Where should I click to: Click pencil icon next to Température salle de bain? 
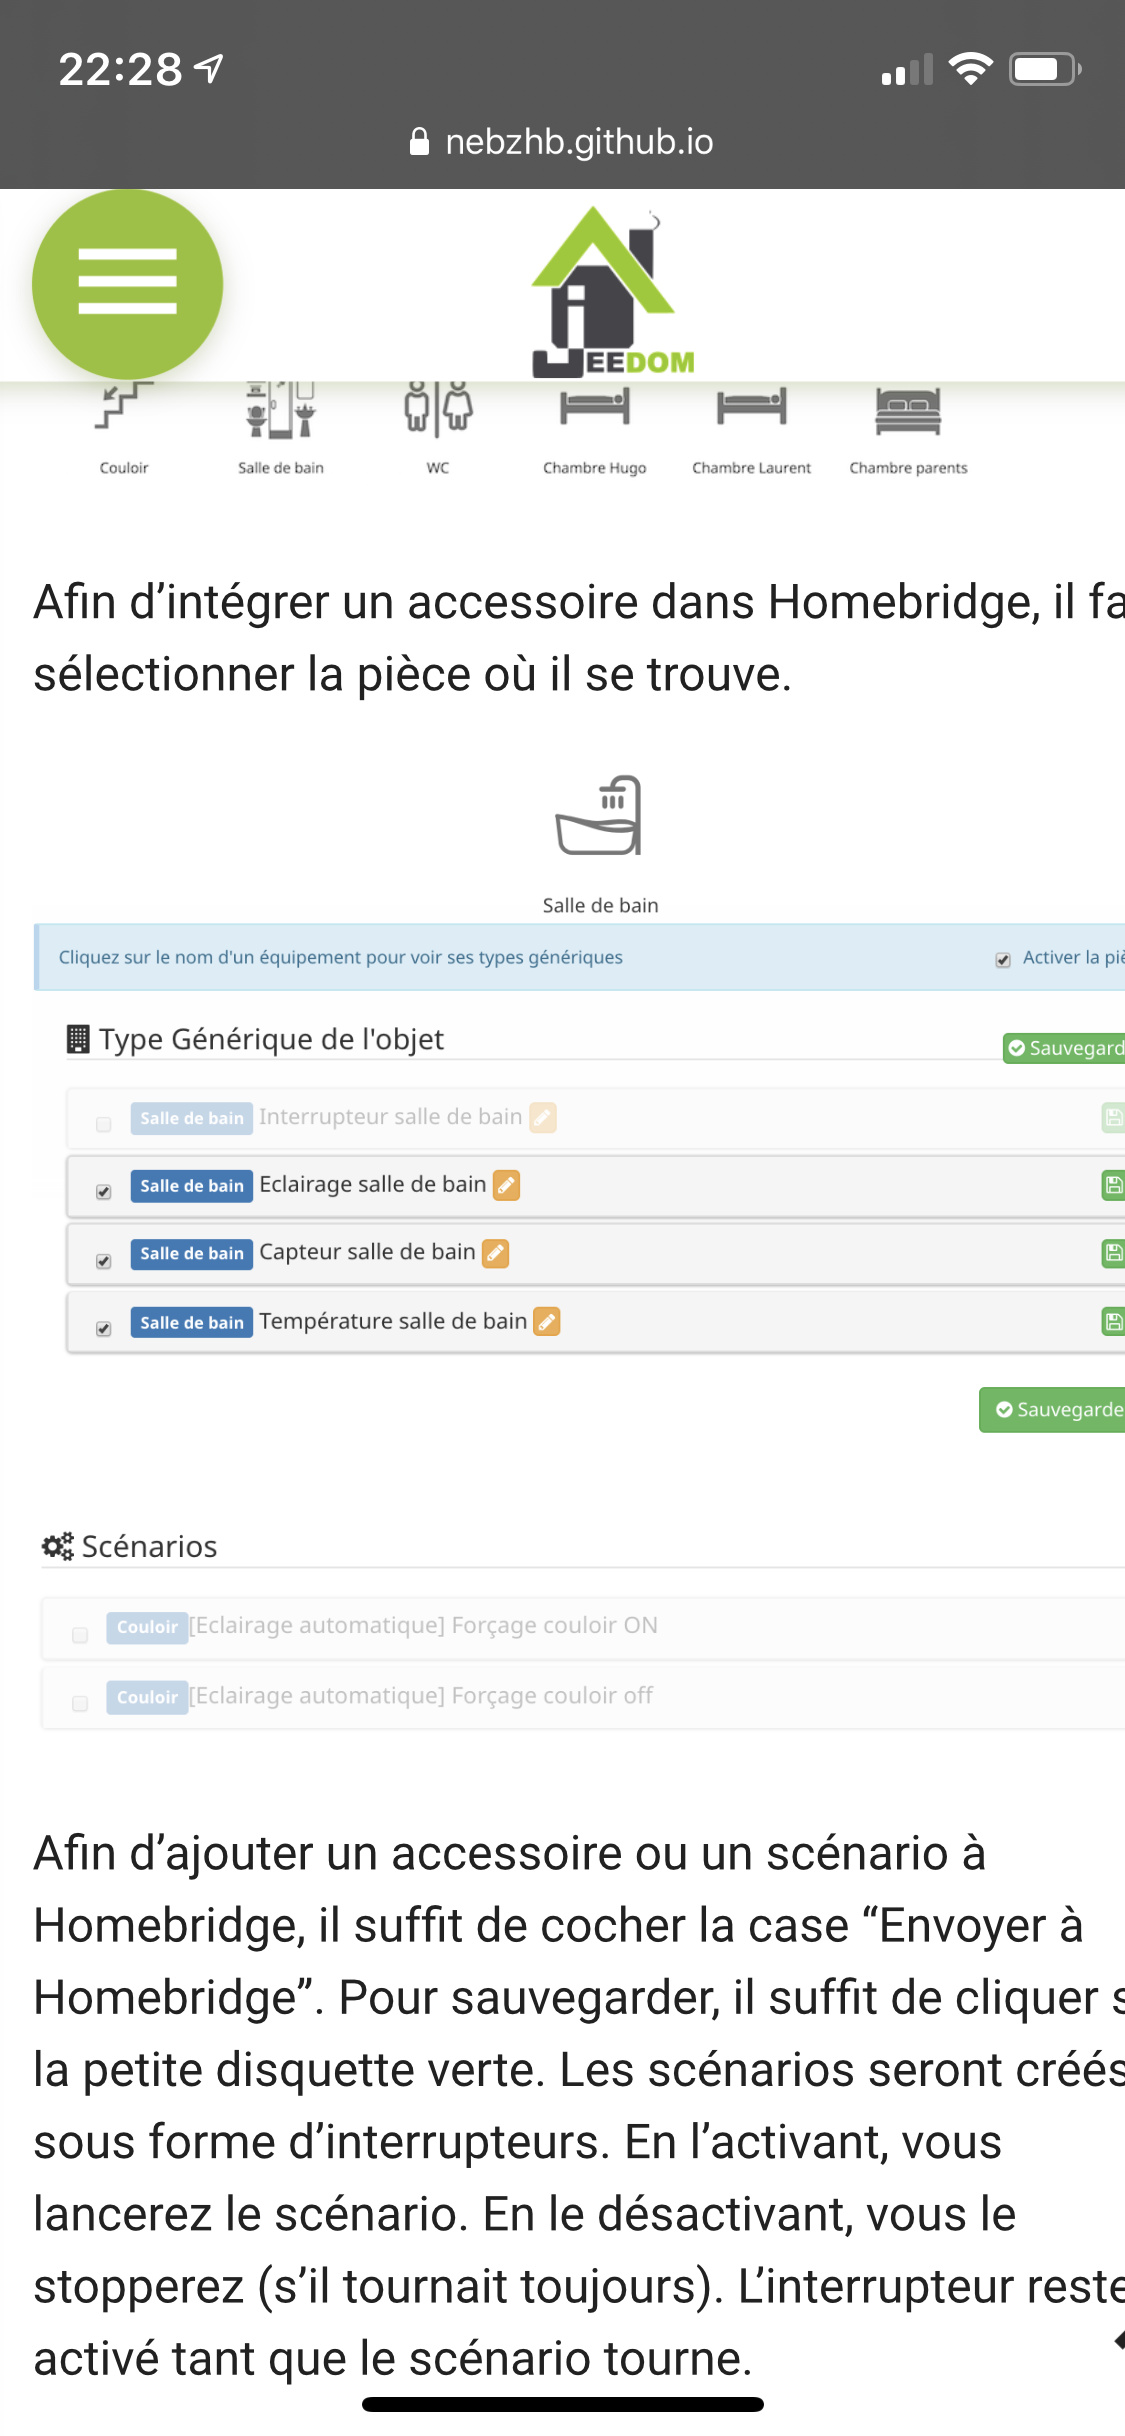[547, 1322]
